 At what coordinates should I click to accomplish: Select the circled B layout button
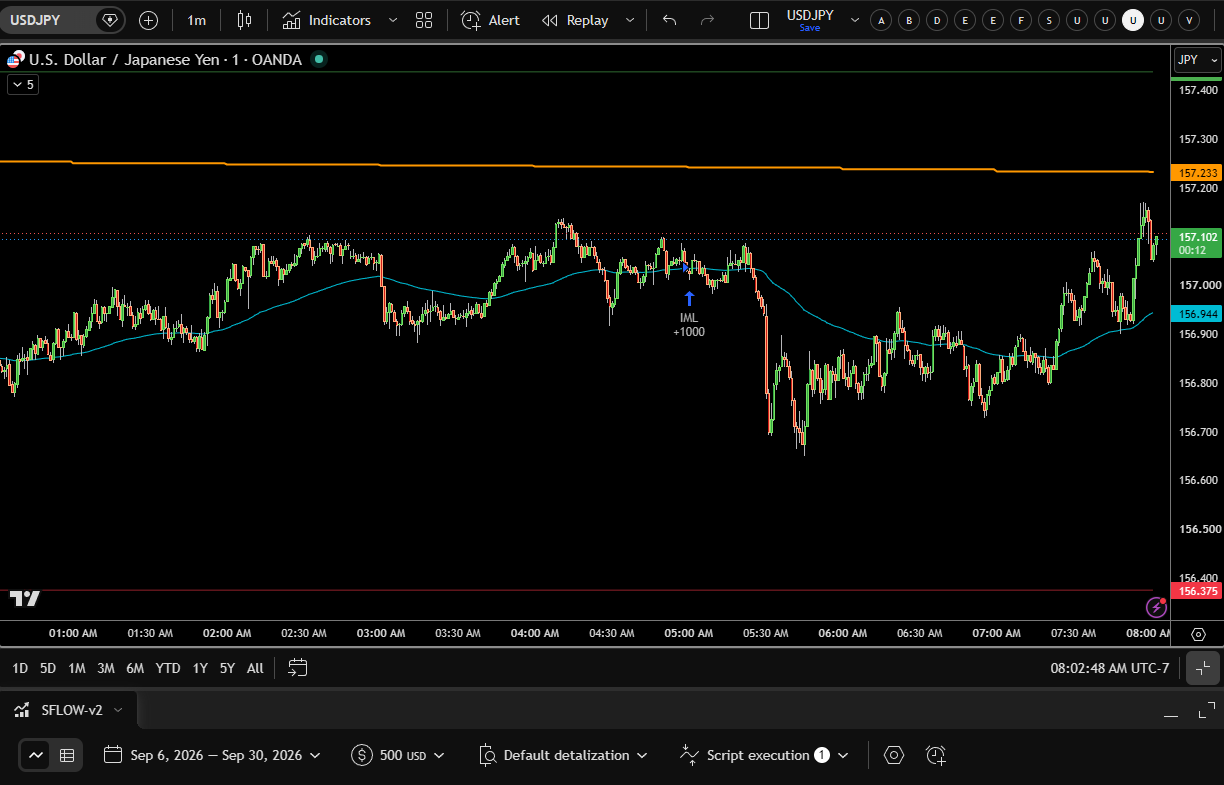[909, 20]
